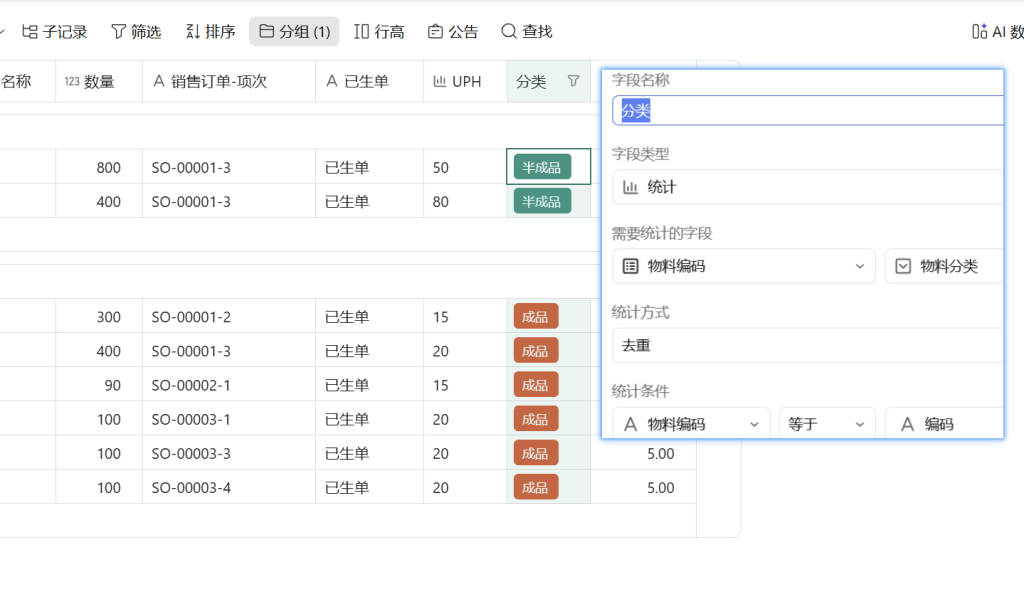Click the 成品 tag in the SO-00003-4 row

[536, 487]
